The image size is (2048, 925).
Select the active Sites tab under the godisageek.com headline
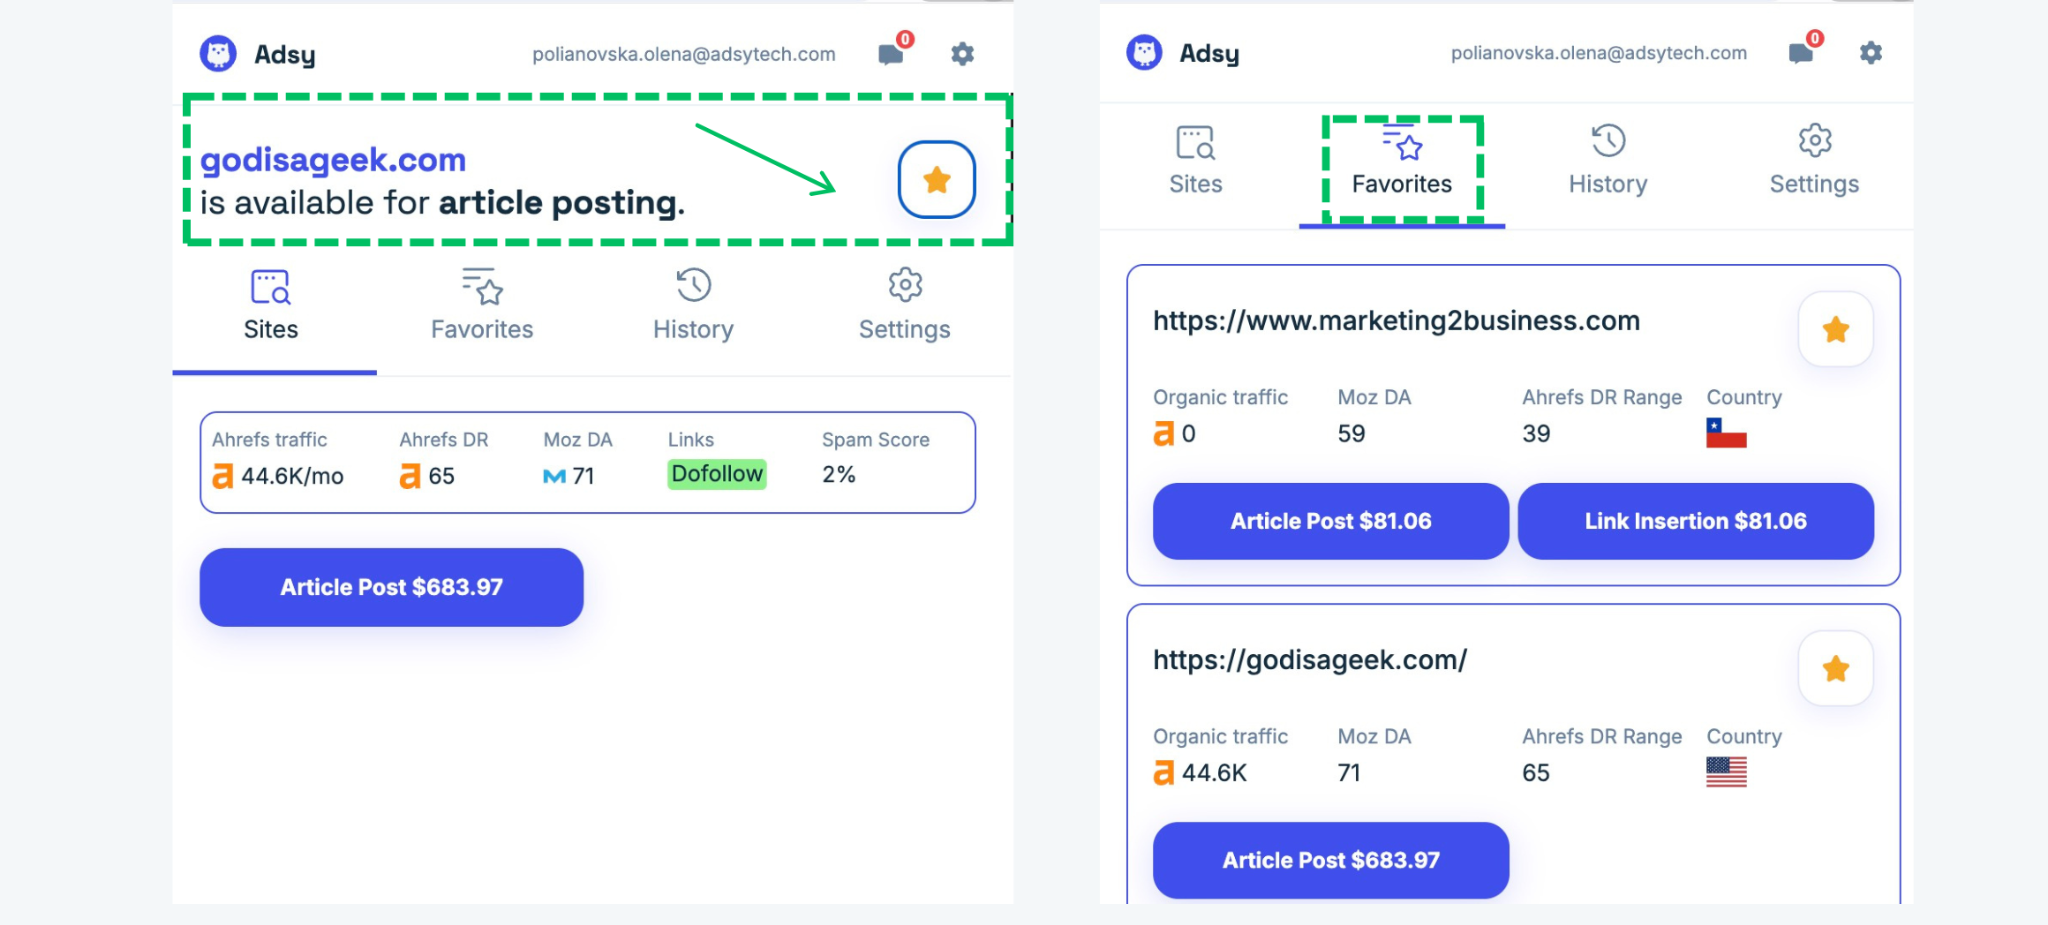click(x=271, y=306)
